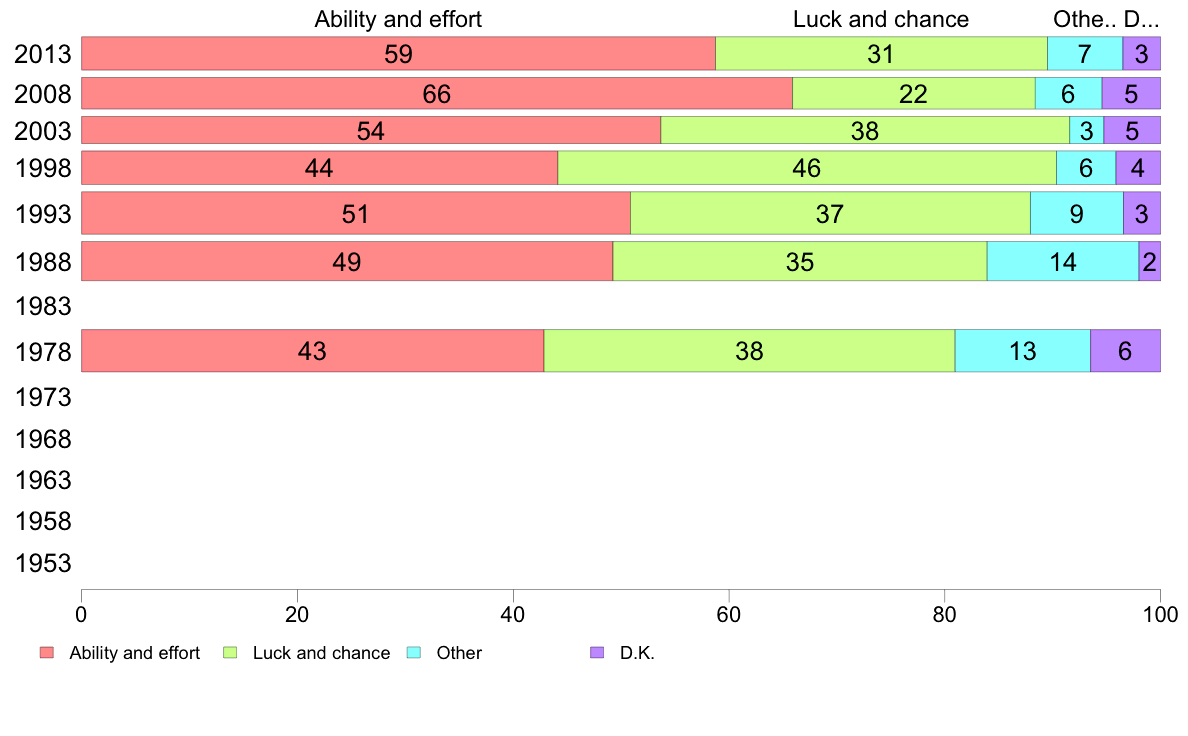
Task: Click the Luck and chance column header
Action: (x=881, y=19)
